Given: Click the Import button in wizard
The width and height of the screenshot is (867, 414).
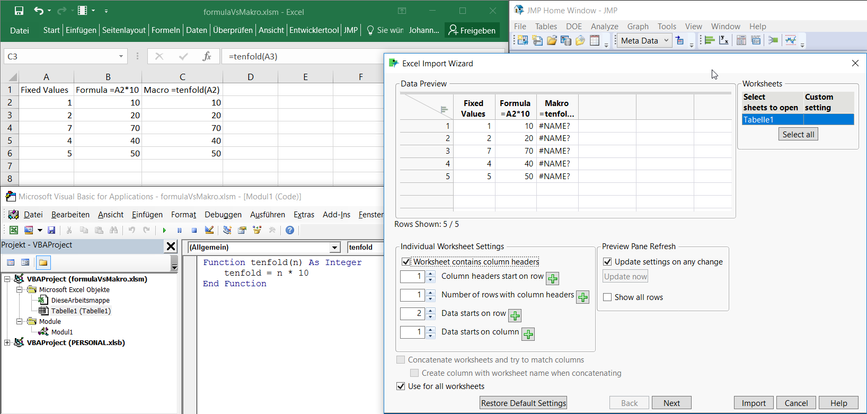Looking at the screenshot, I should [753, 403].
